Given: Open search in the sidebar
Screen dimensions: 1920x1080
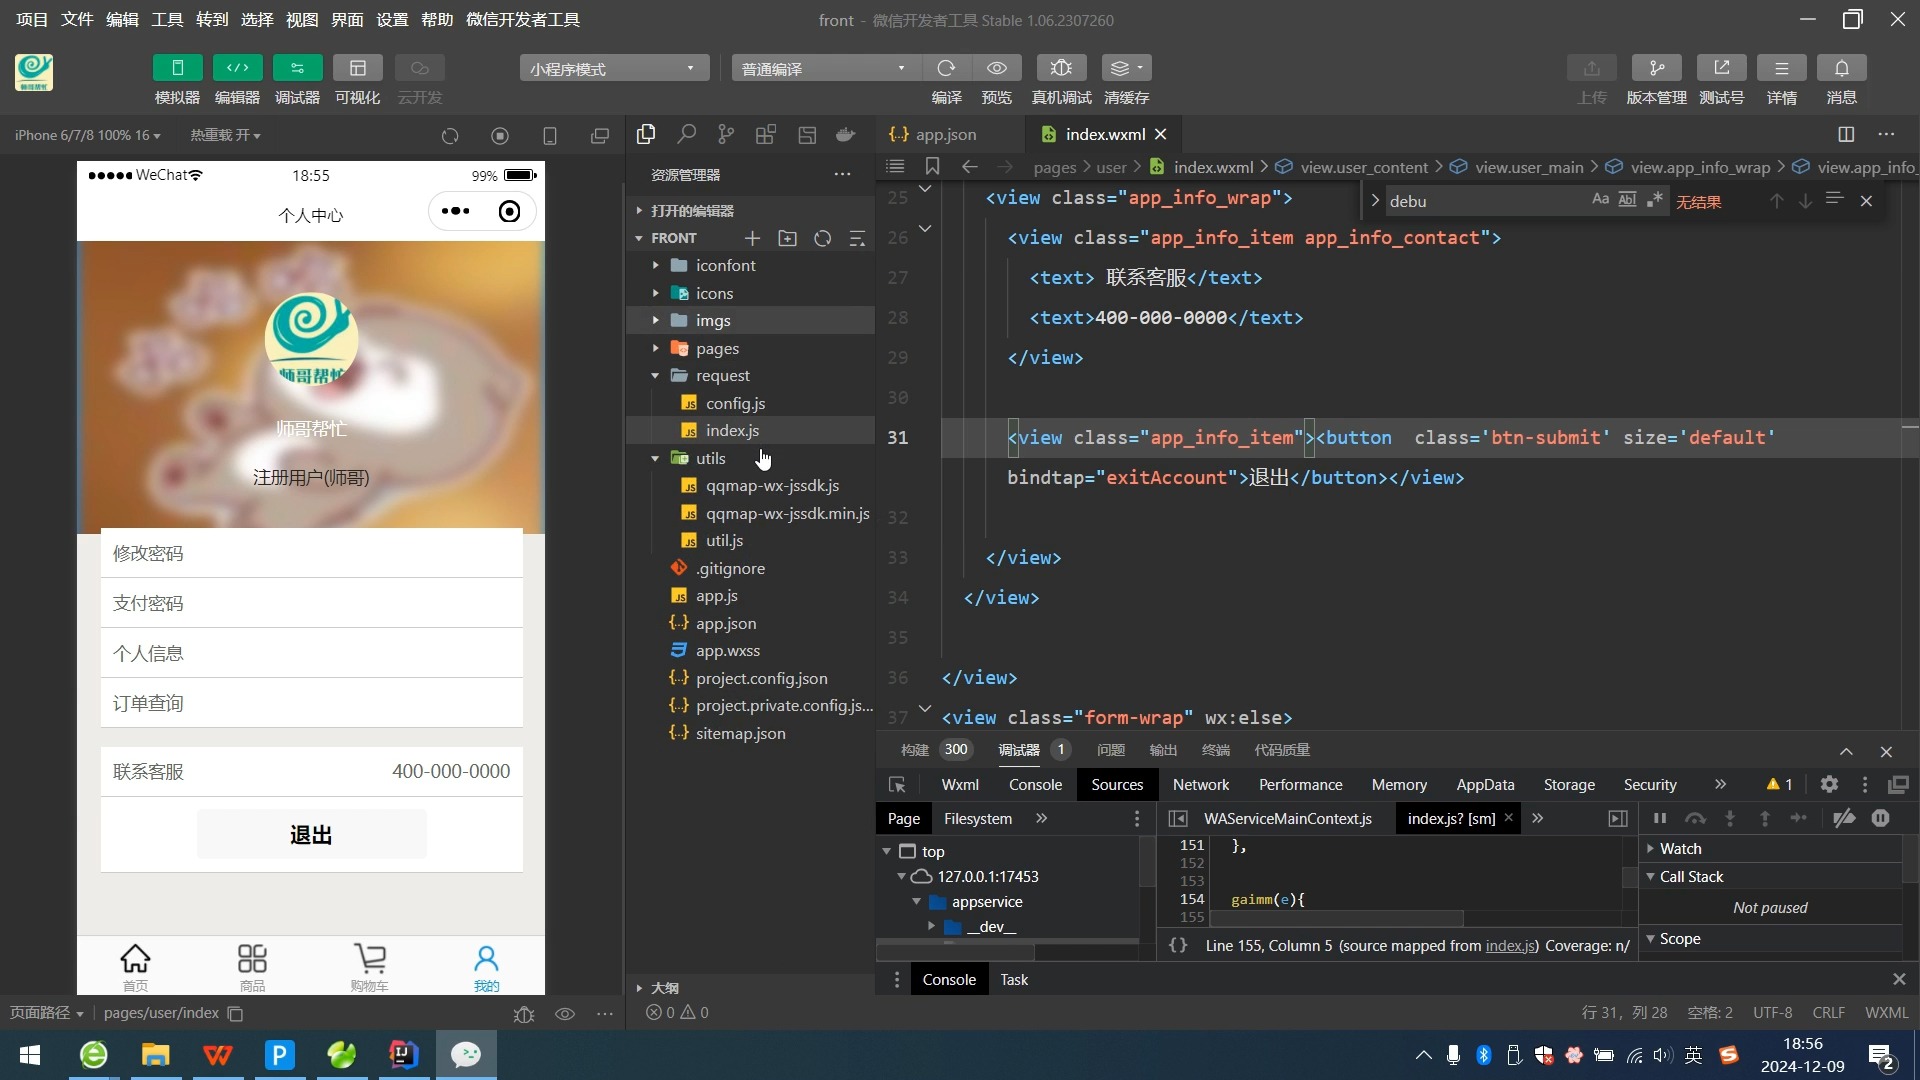Looking at the screenshot, I should tap(686, 134).
